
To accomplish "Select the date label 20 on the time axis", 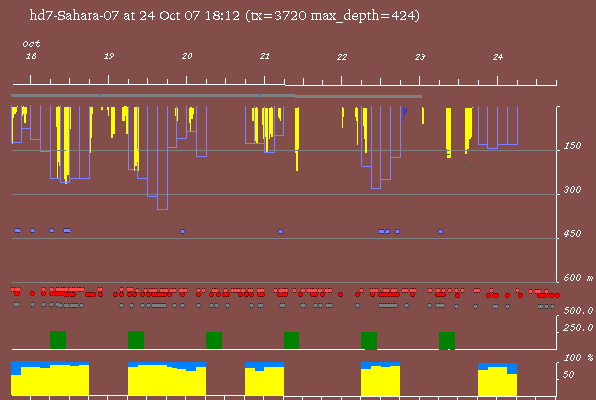I will pyautogui.click(x=187, y=56).
